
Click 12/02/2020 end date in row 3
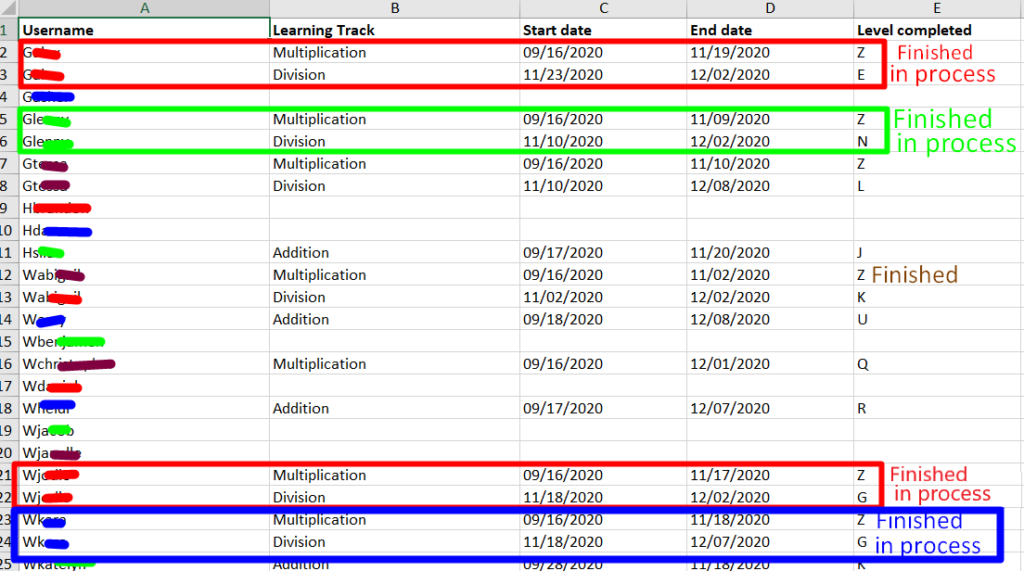tap(770, 74)
